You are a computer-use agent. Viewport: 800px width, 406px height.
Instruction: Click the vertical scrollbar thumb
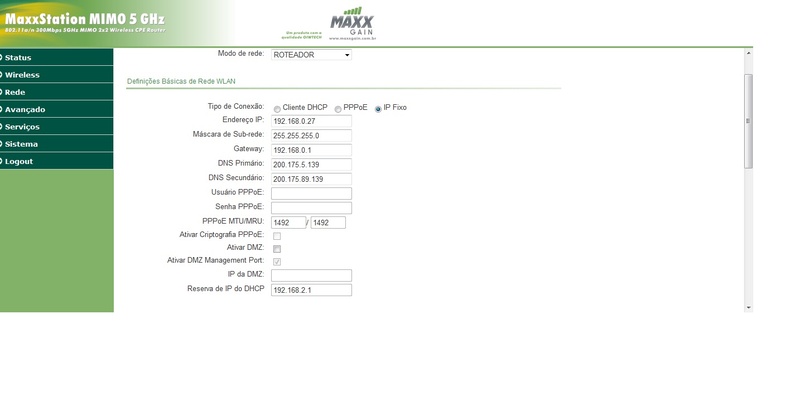748,121
